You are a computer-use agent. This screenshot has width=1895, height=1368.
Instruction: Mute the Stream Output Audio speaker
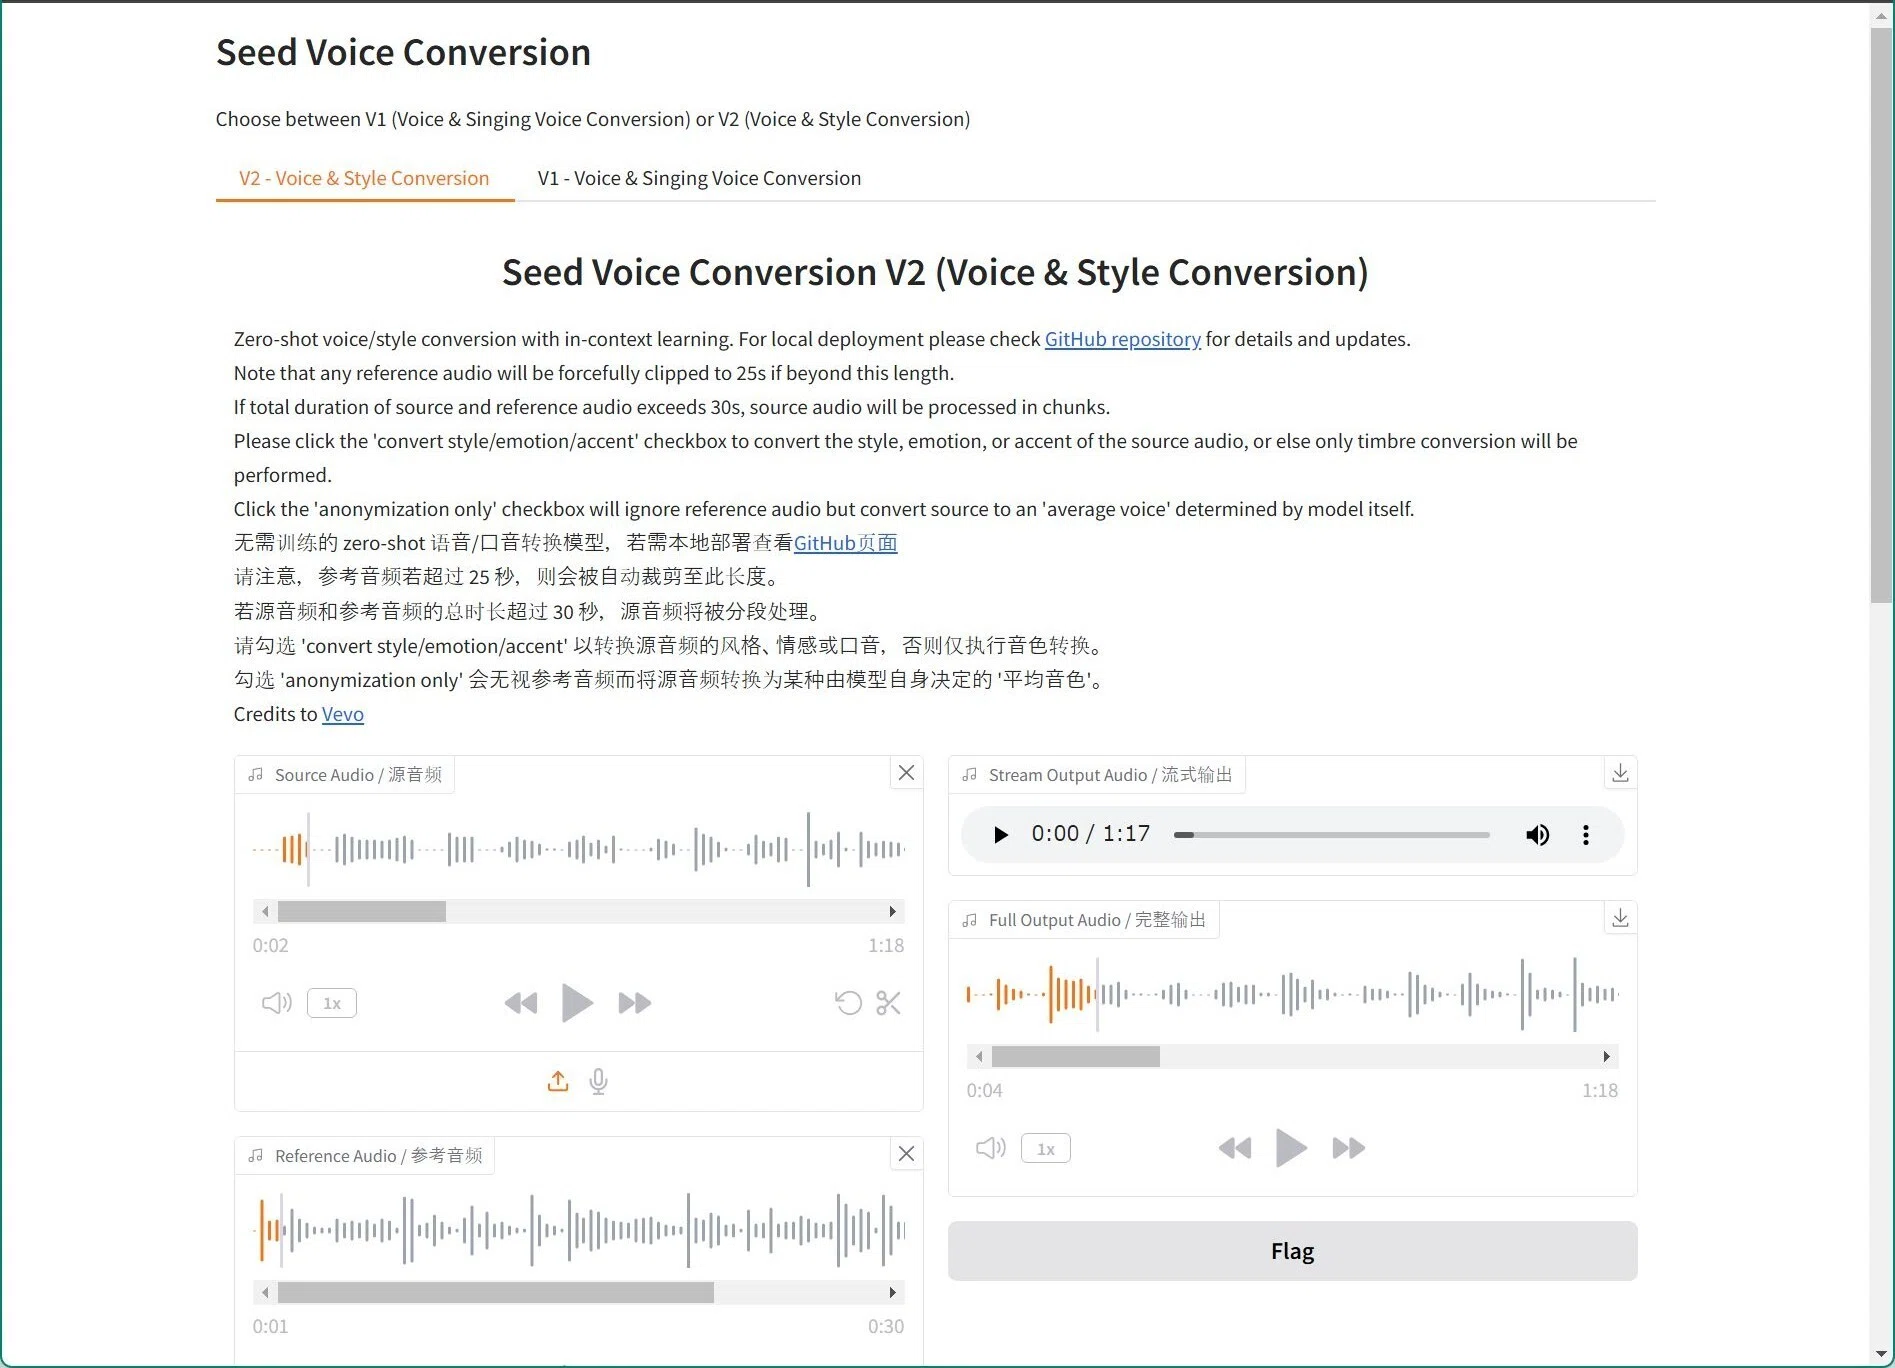click(1537, 835)
